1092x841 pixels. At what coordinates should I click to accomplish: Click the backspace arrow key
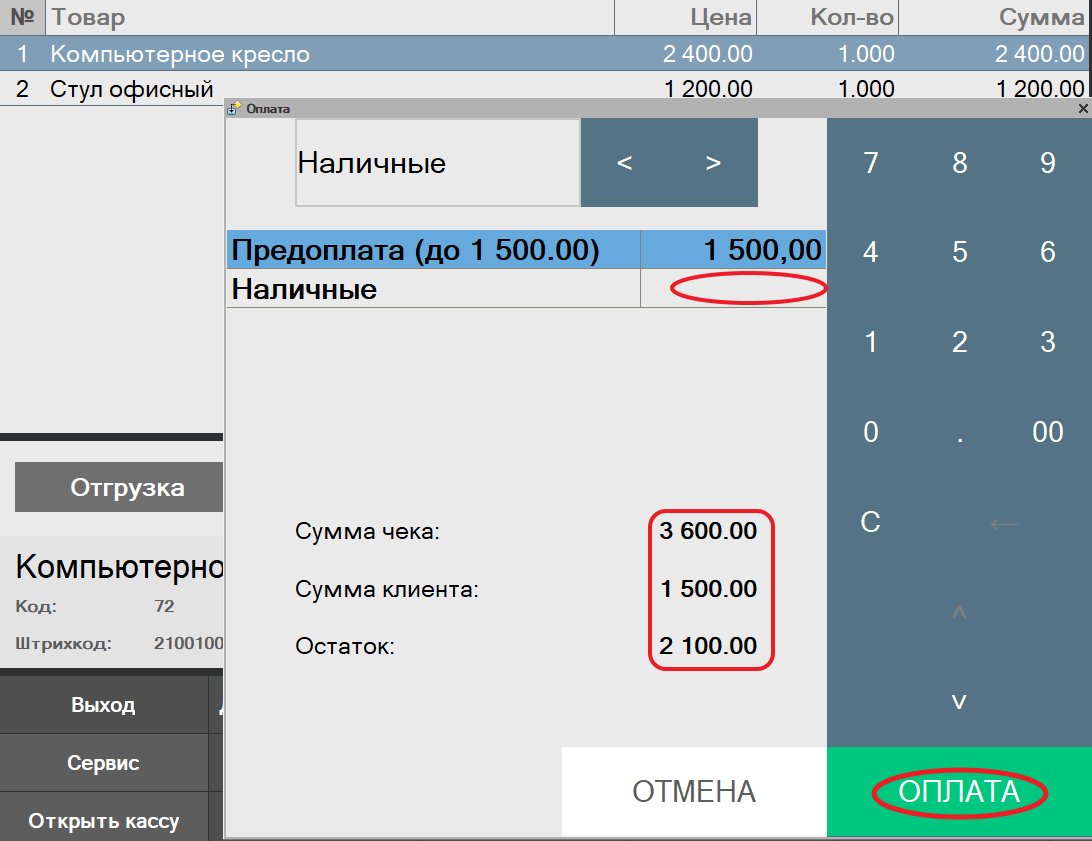(1003, 523)
